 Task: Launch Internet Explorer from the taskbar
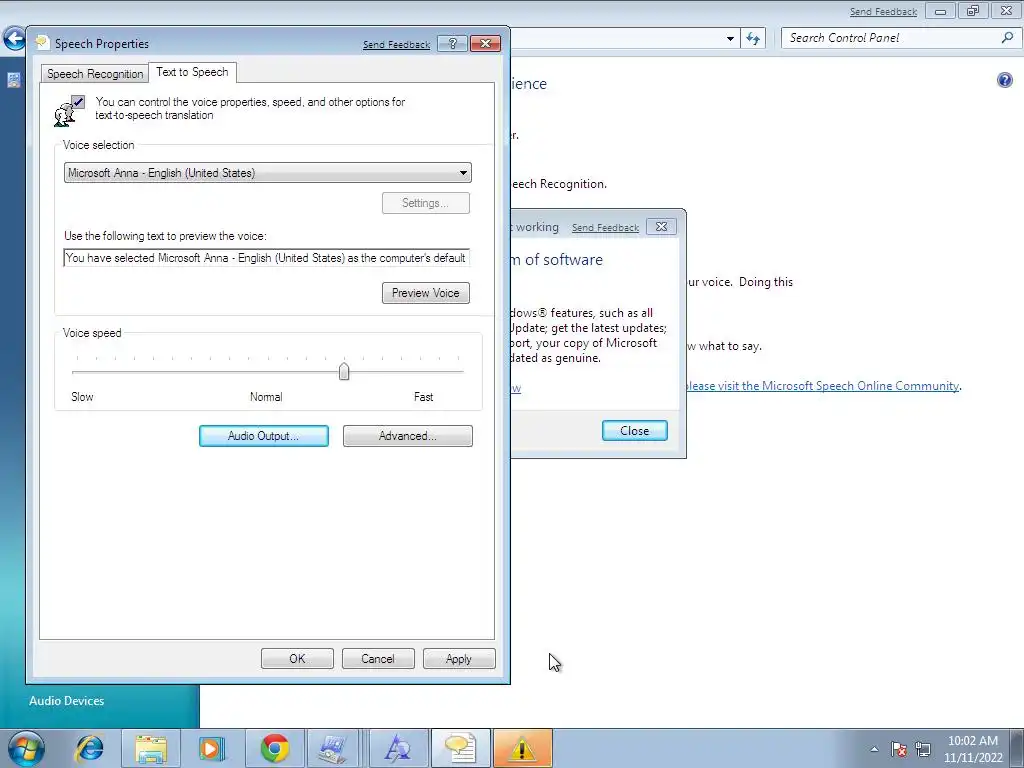[x=89, y=748]
